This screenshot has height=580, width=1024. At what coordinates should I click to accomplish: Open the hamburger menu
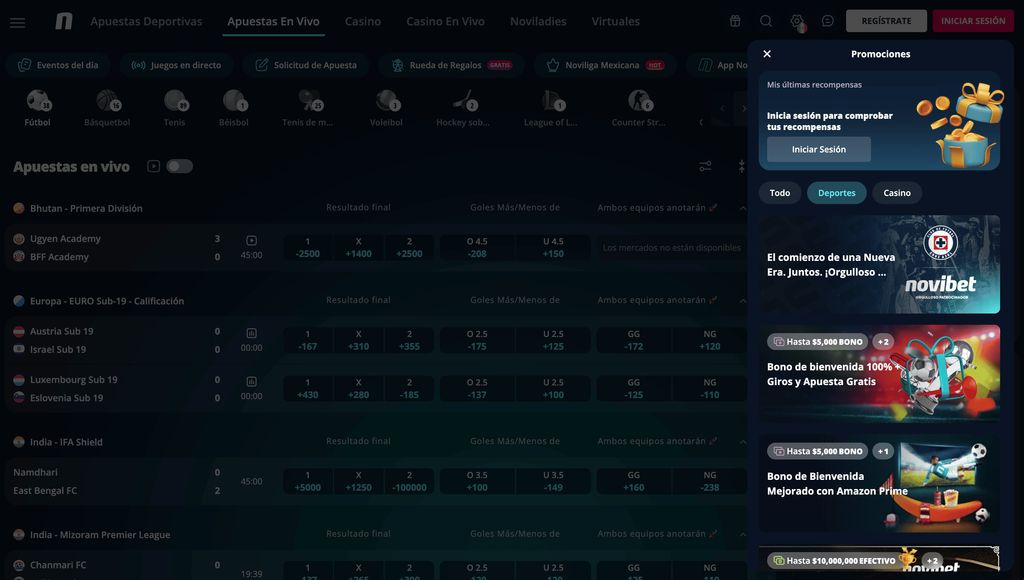pyautogui.click(x=18, y=22)
